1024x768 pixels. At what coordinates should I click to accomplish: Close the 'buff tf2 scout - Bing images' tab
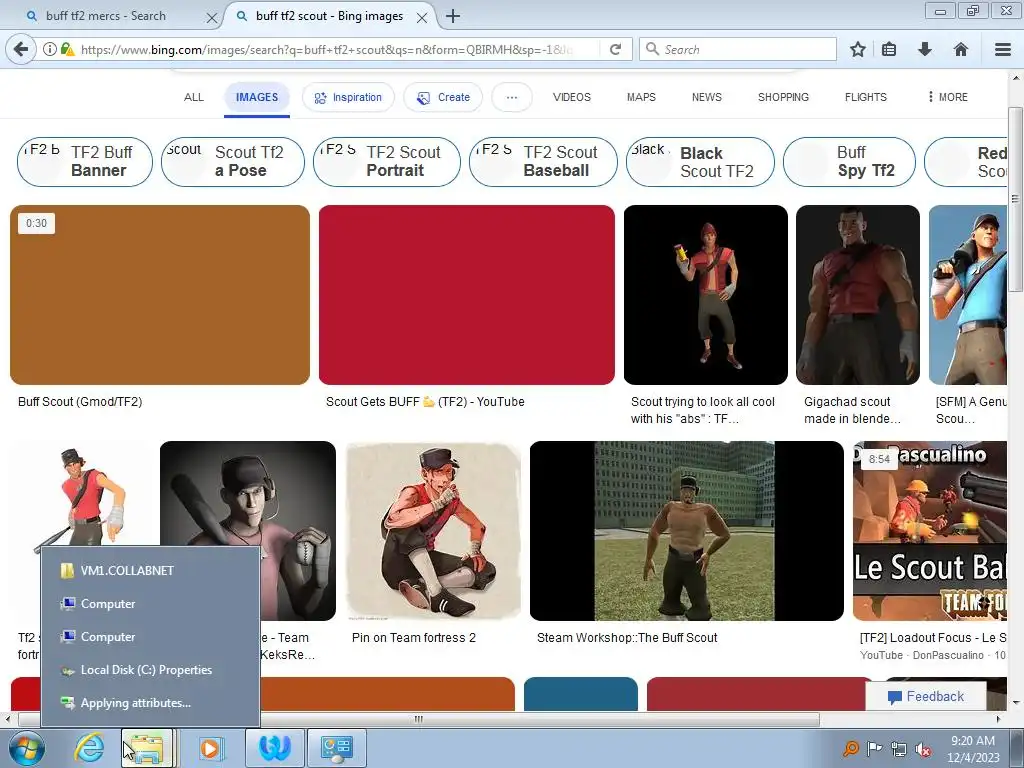[422, 18]
